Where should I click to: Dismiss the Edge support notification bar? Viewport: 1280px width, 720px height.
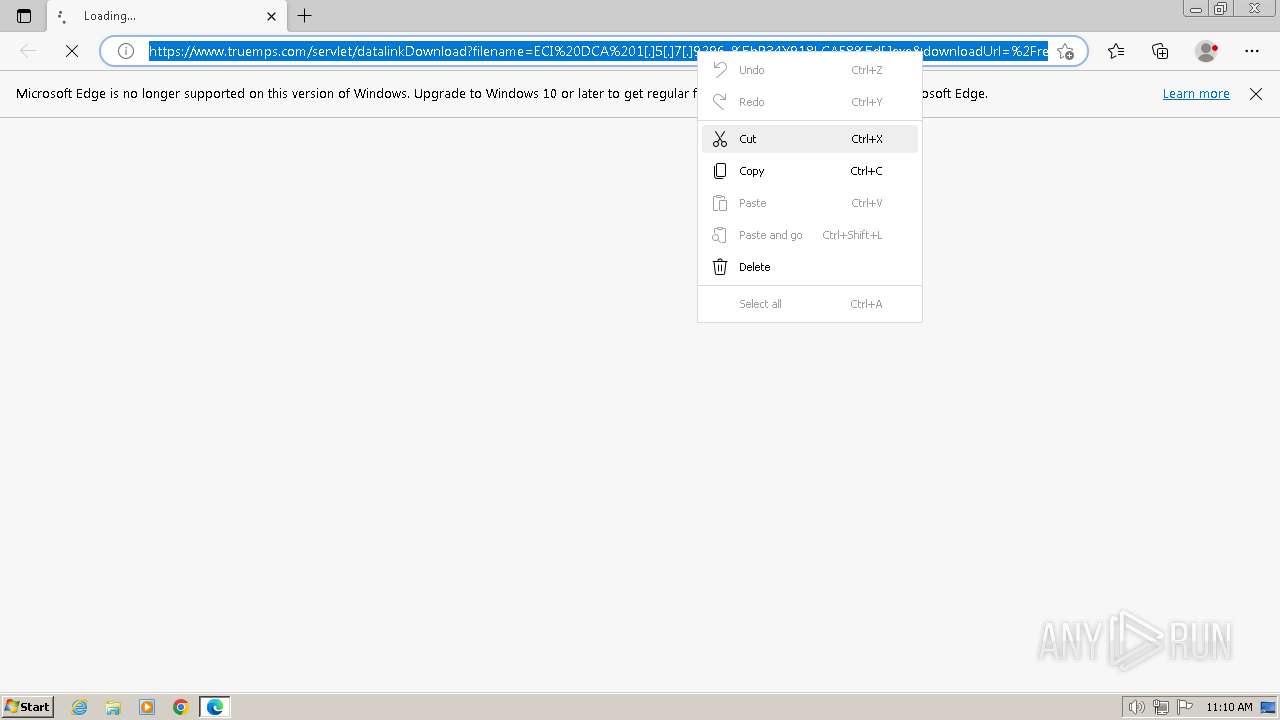coord(1256,94)
